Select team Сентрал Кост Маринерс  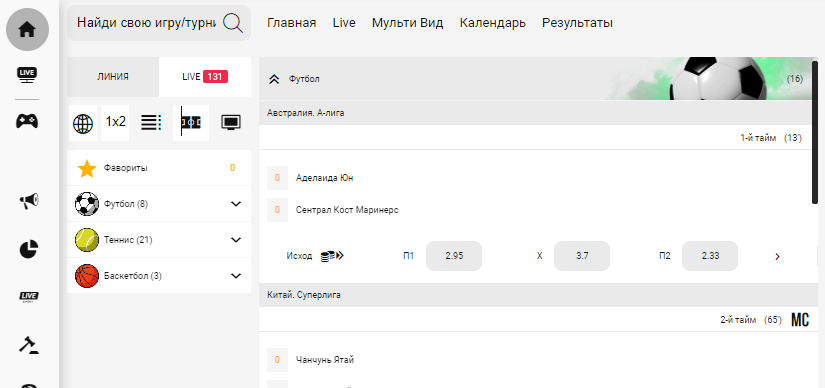tap(347, 210)
